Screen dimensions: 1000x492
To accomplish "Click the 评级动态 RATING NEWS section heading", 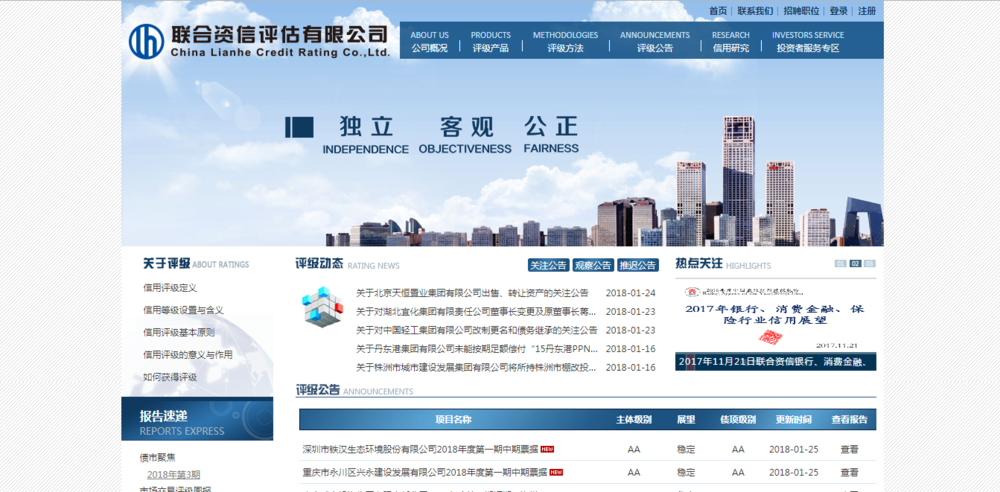I will pos(348,264).
